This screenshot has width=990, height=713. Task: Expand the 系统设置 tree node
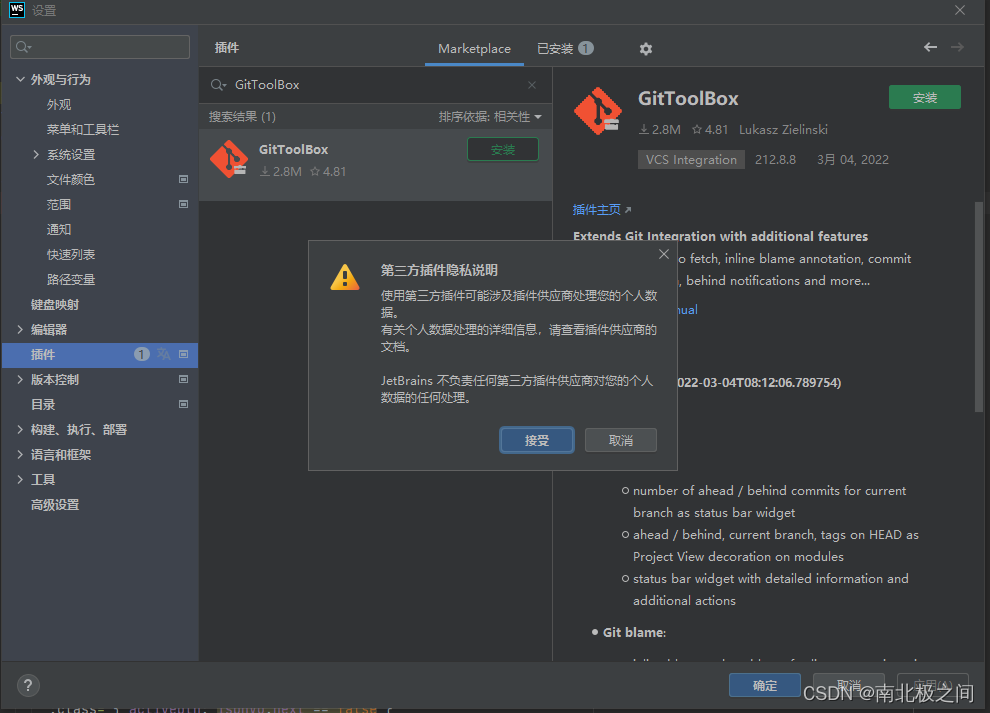click(36, 154)
